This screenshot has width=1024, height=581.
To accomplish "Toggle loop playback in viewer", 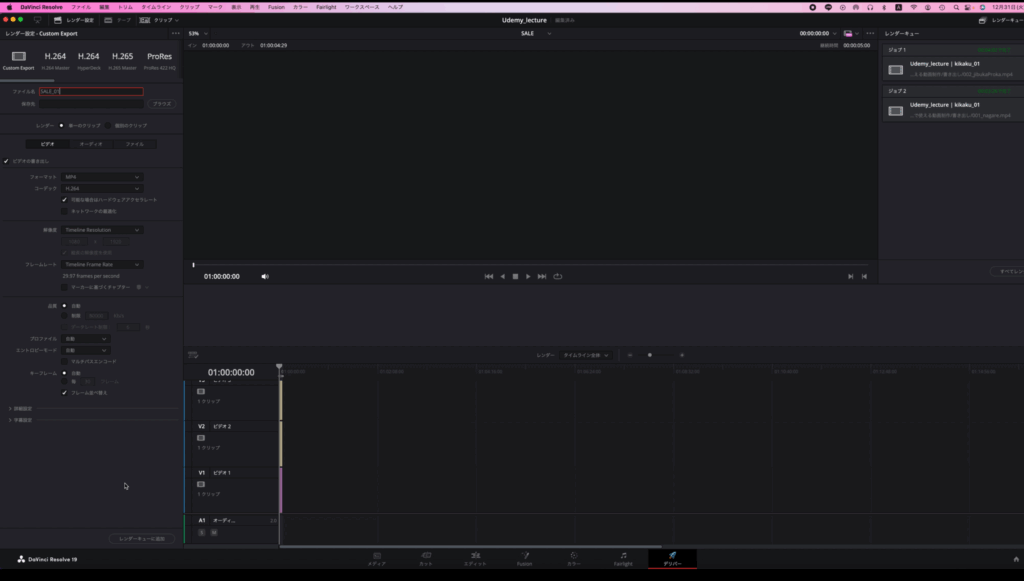I will [x=558, y=276].
